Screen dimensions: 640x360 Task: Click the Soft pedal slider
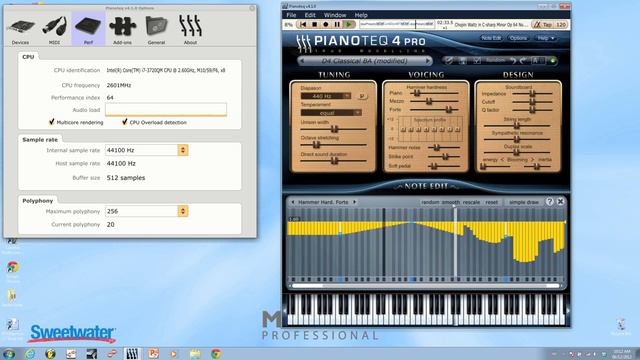(x=444, y=166)
